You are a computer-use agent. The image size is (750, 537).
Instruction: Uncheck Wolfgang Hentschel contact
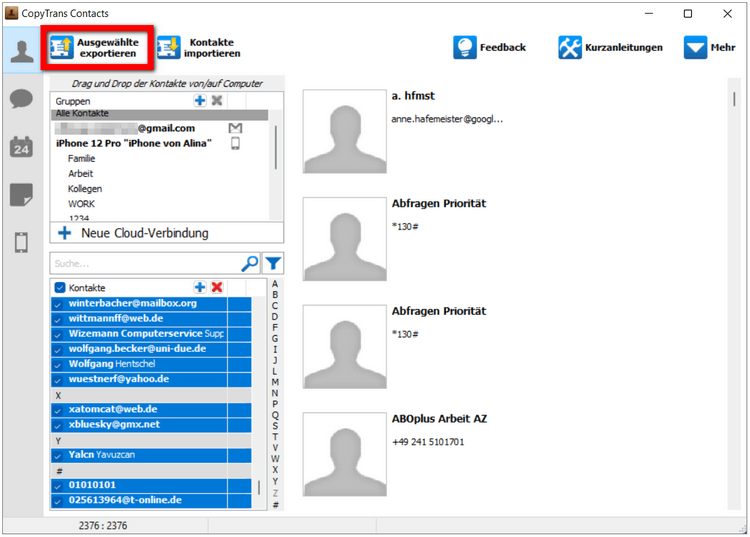coord(58,365)
